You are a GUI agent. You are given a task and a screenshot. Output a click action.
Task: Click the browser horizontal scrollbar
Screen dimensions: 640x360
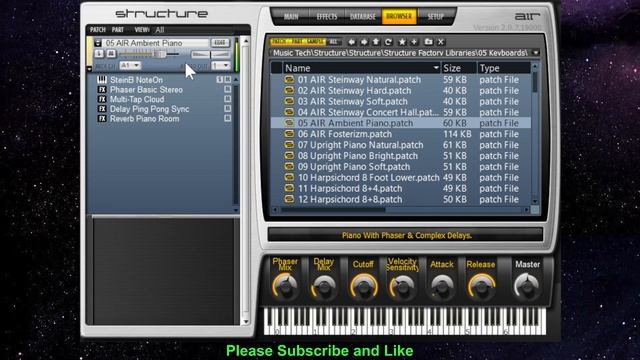click(x=333, y=210)
